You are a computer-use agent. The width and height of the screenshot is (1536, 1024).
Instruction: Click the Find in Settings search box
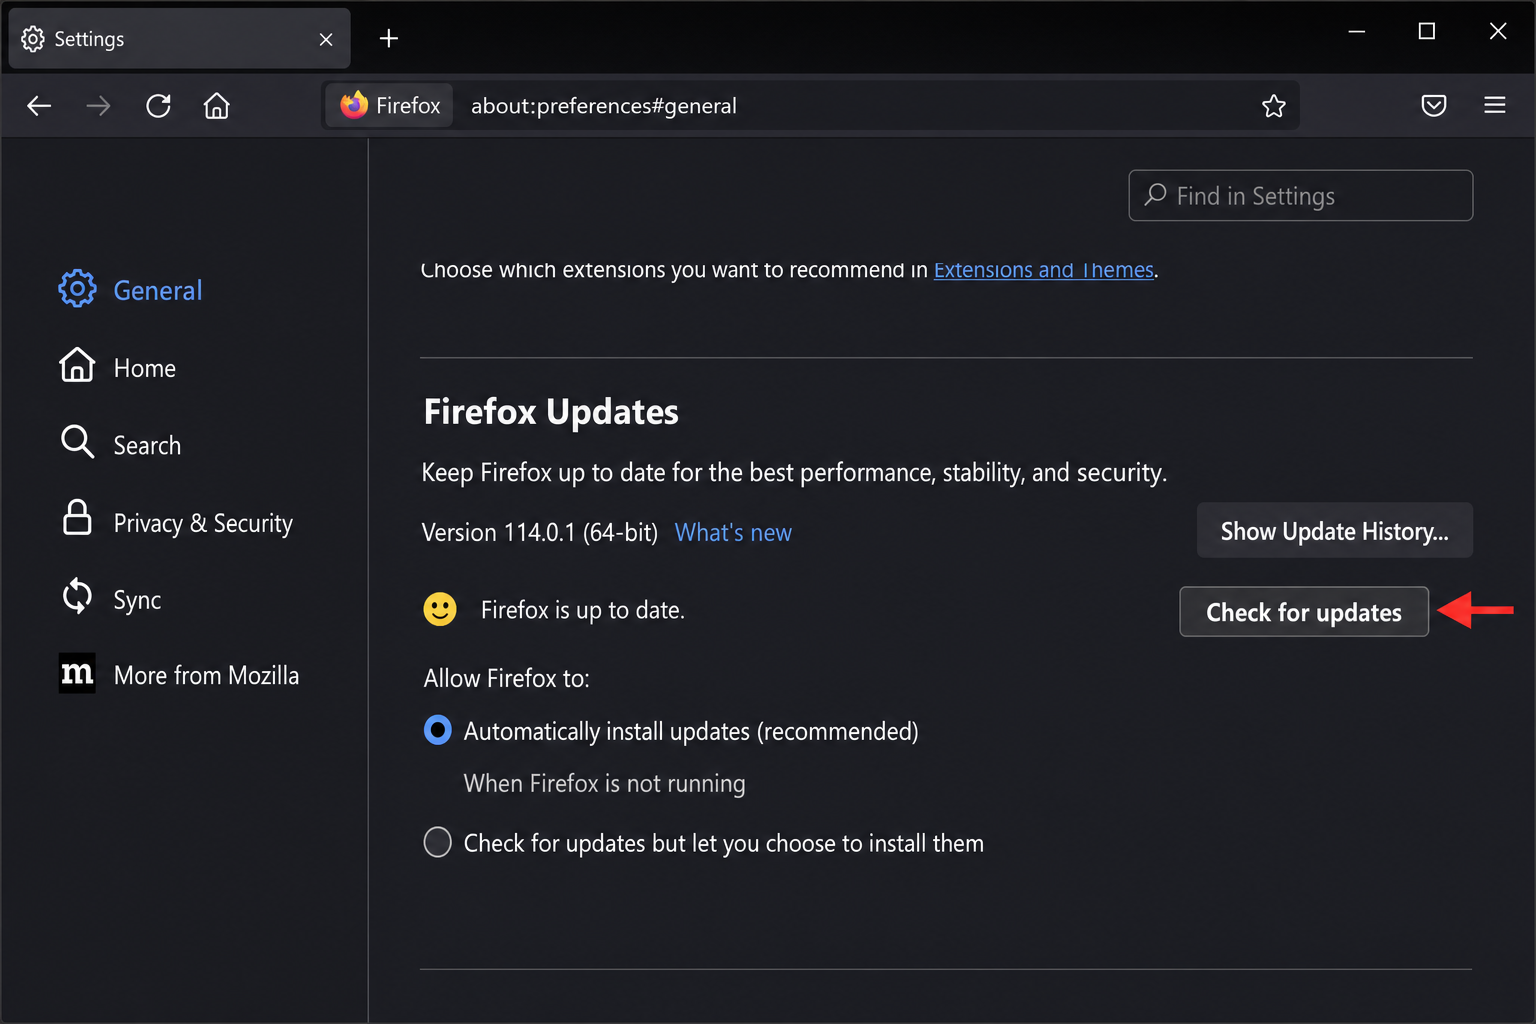coord(1301,195)
